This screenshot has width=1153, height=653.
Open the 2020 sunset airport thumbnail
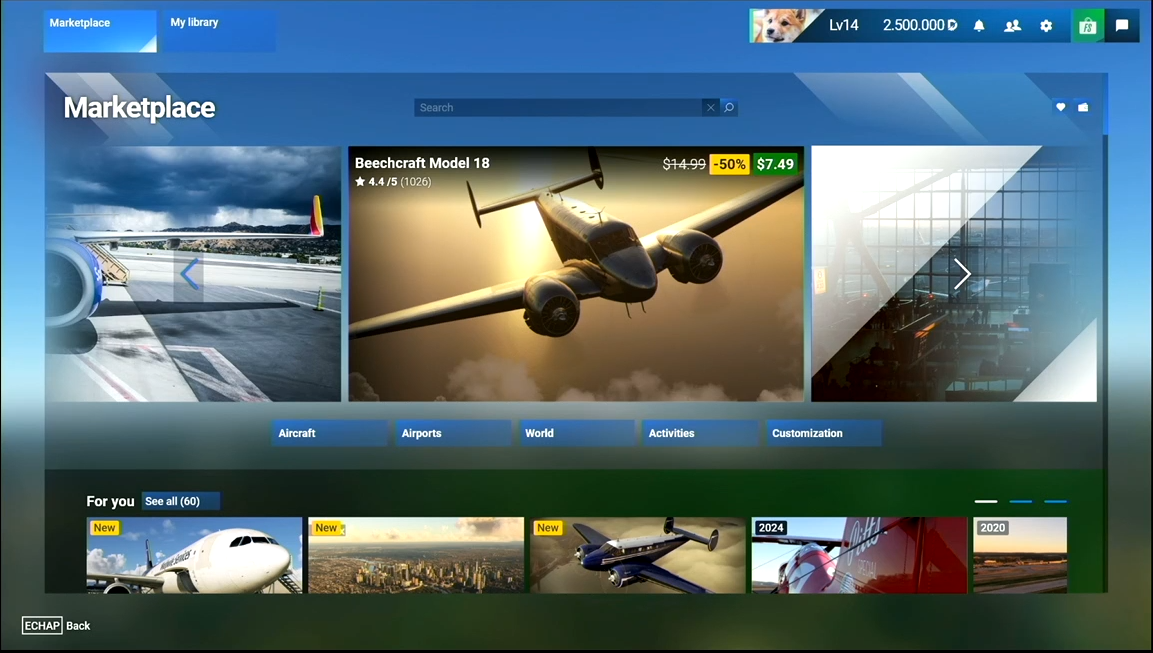point(1020,555)
